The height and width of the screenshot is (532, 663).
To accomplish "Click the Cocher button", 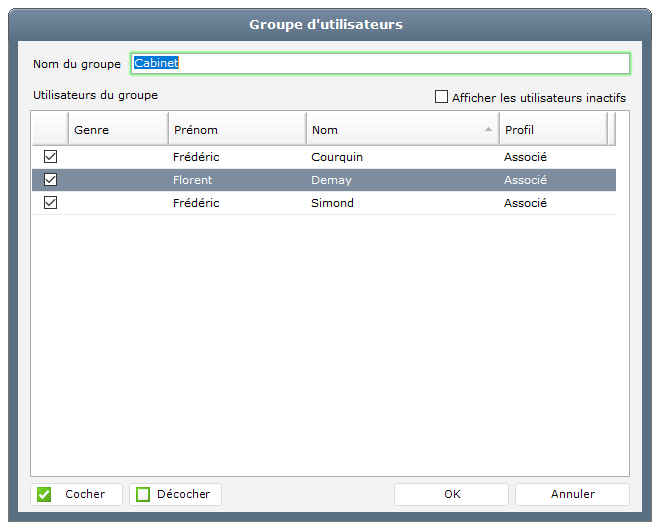I will [x=76, y=494].
